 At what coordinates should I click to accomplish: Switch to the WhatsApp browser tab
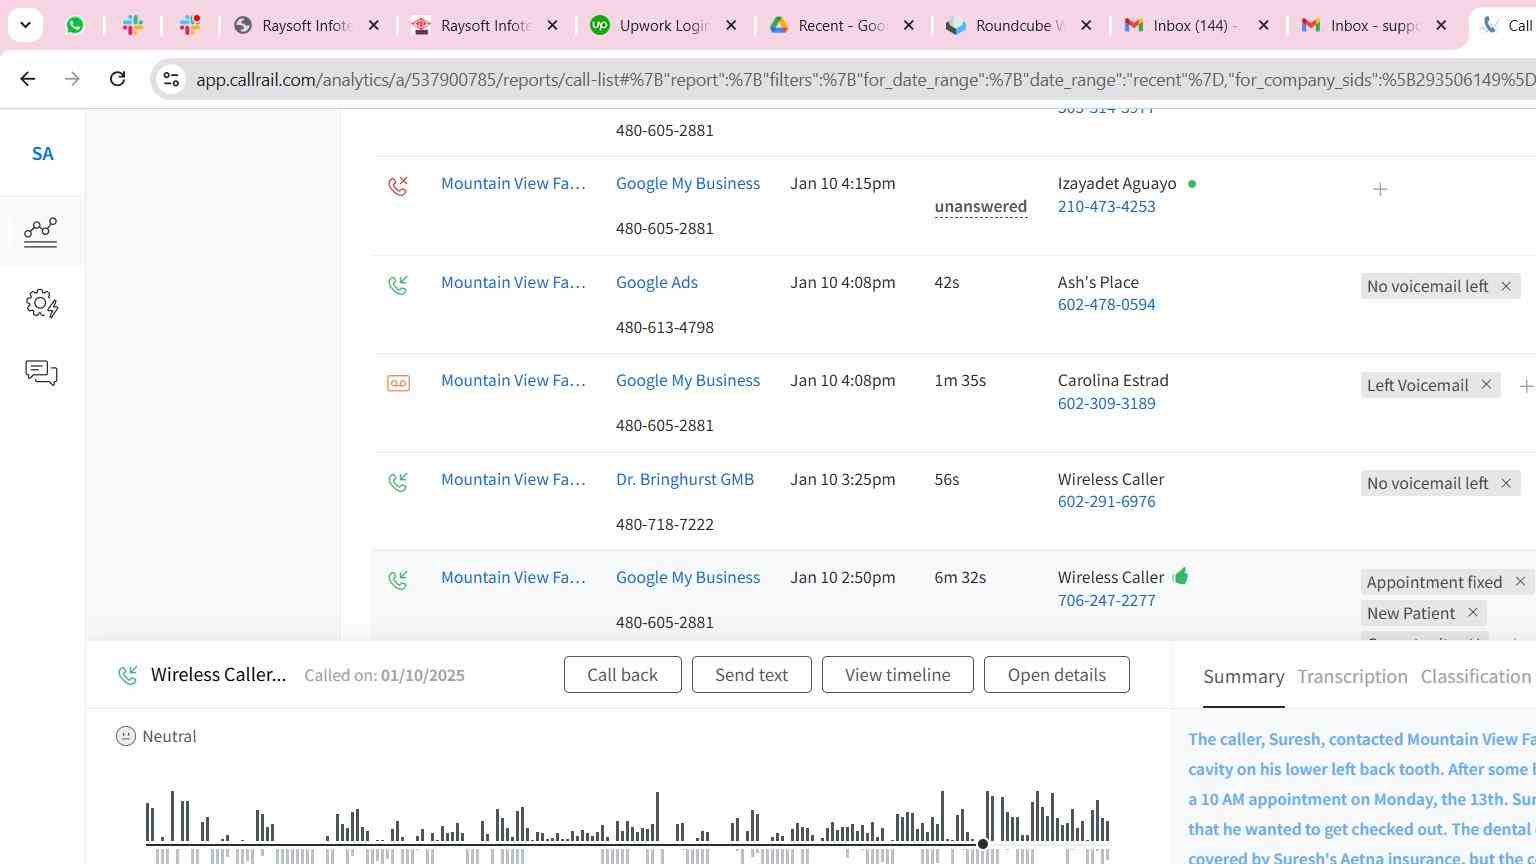[x=75, y=25]
